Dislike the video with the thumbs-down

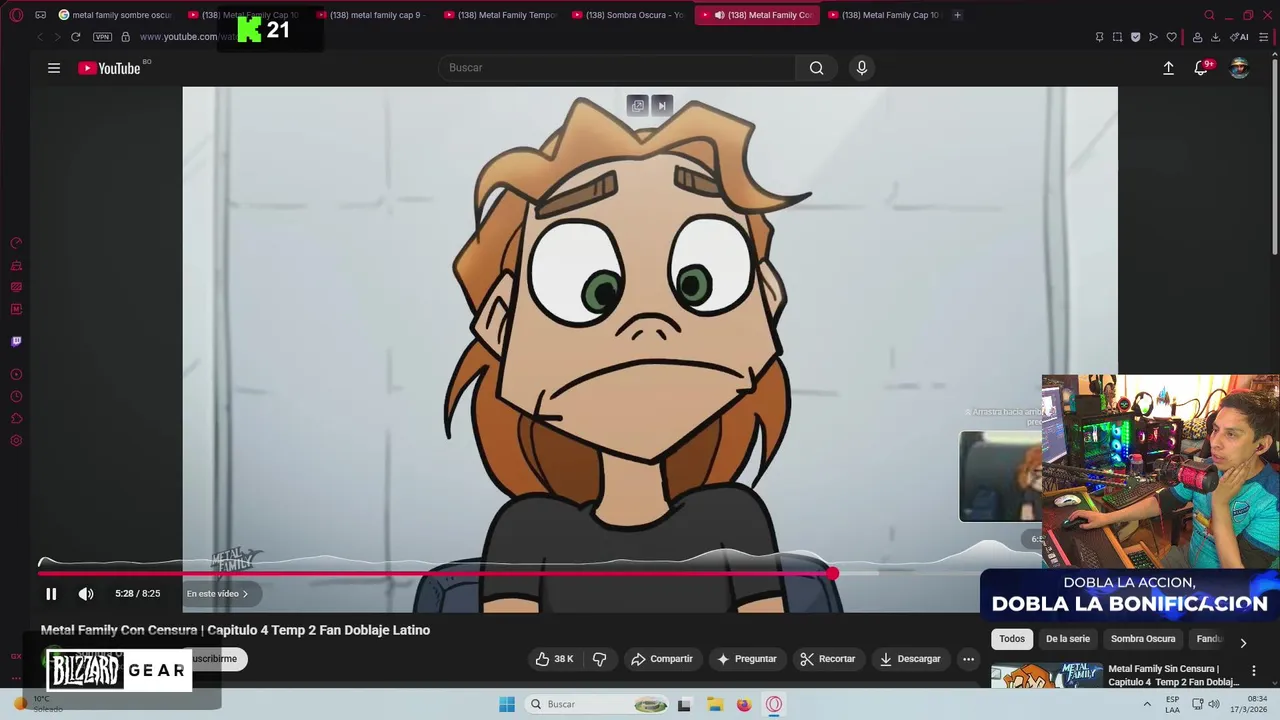[x=600, y=659]
